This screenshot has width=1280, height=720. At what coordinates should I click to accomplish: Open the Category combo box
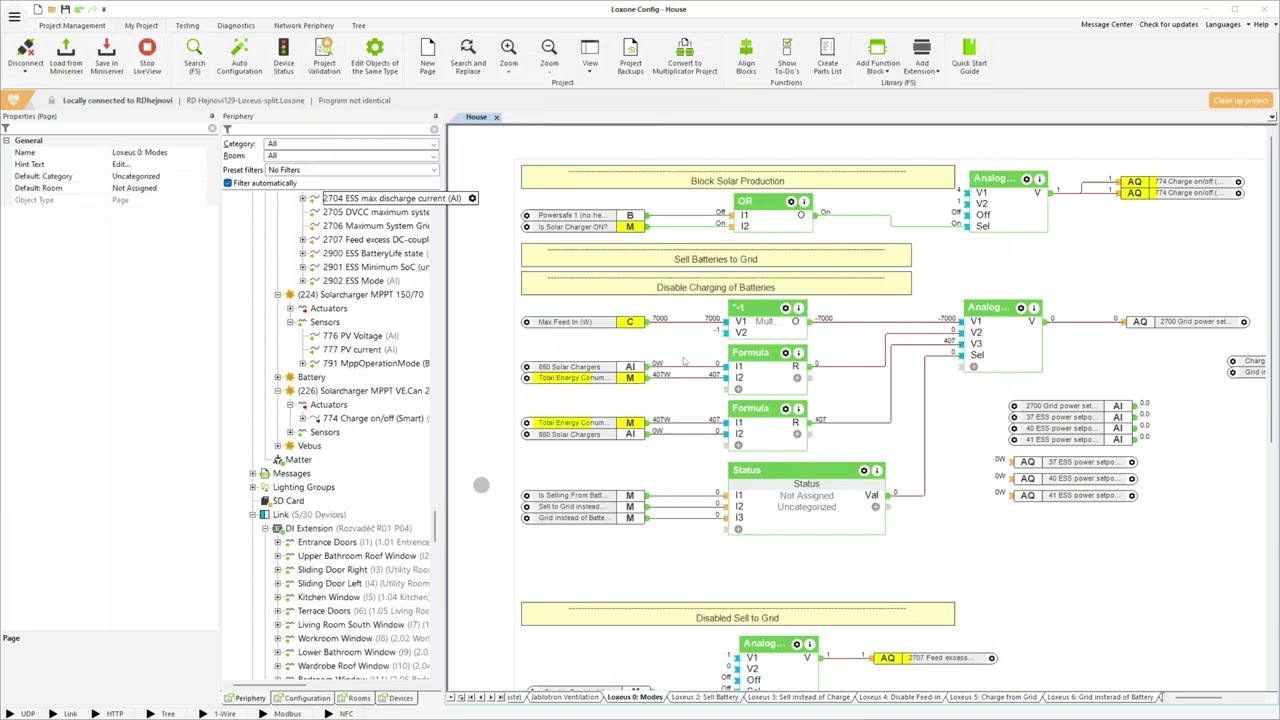pyautogui.click(x=351, y=144)
